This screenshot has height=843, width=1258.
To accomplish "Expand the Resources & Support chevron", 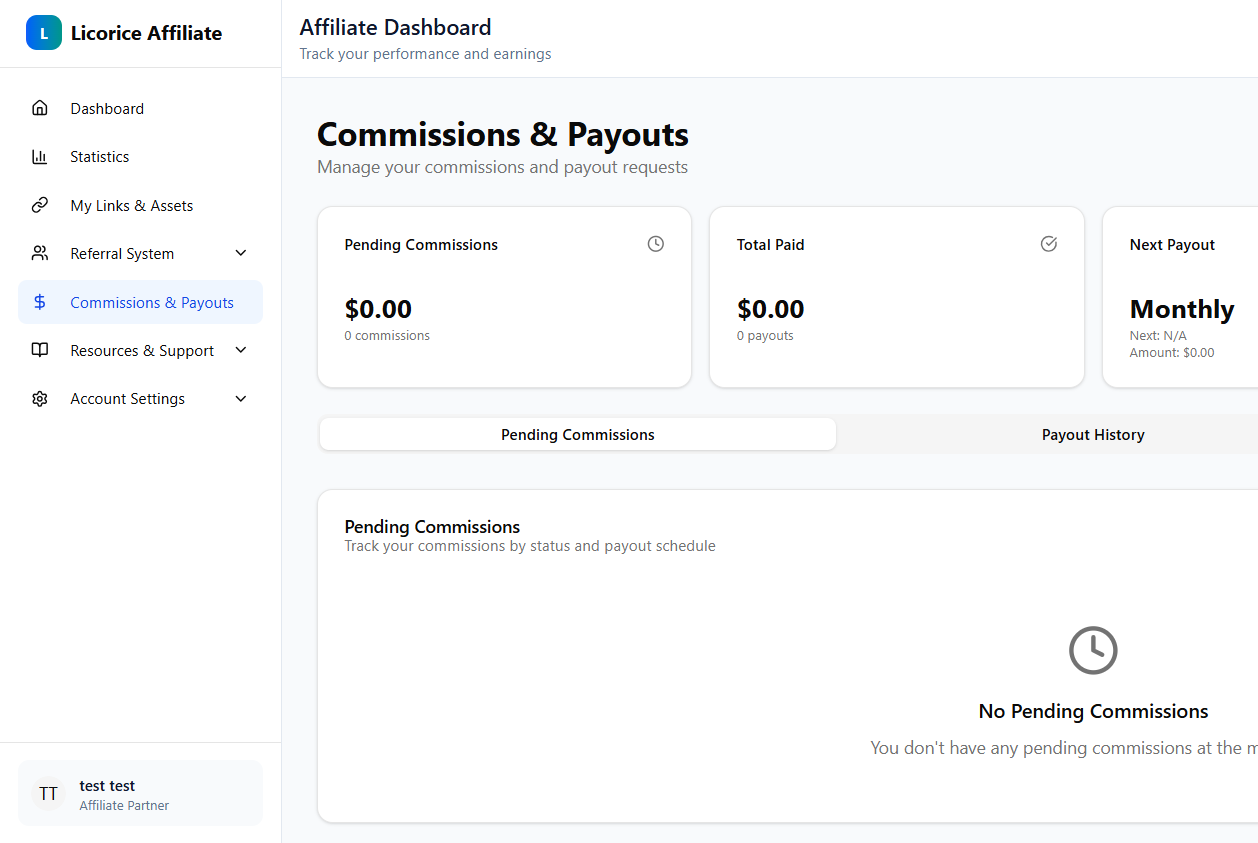I will [241, 350].
